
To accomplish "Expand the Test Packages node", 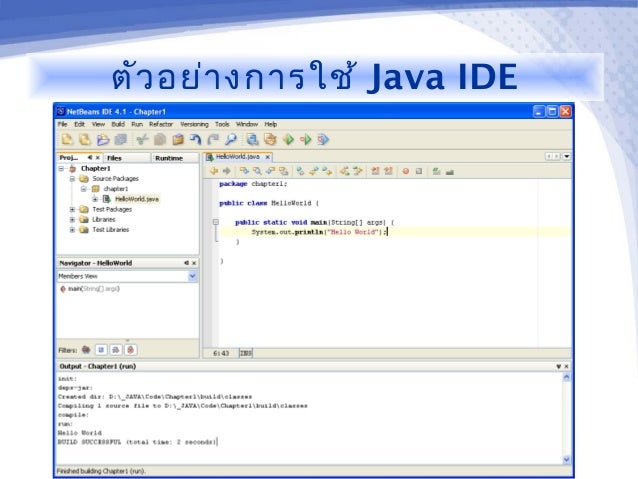I will [72, 209].
